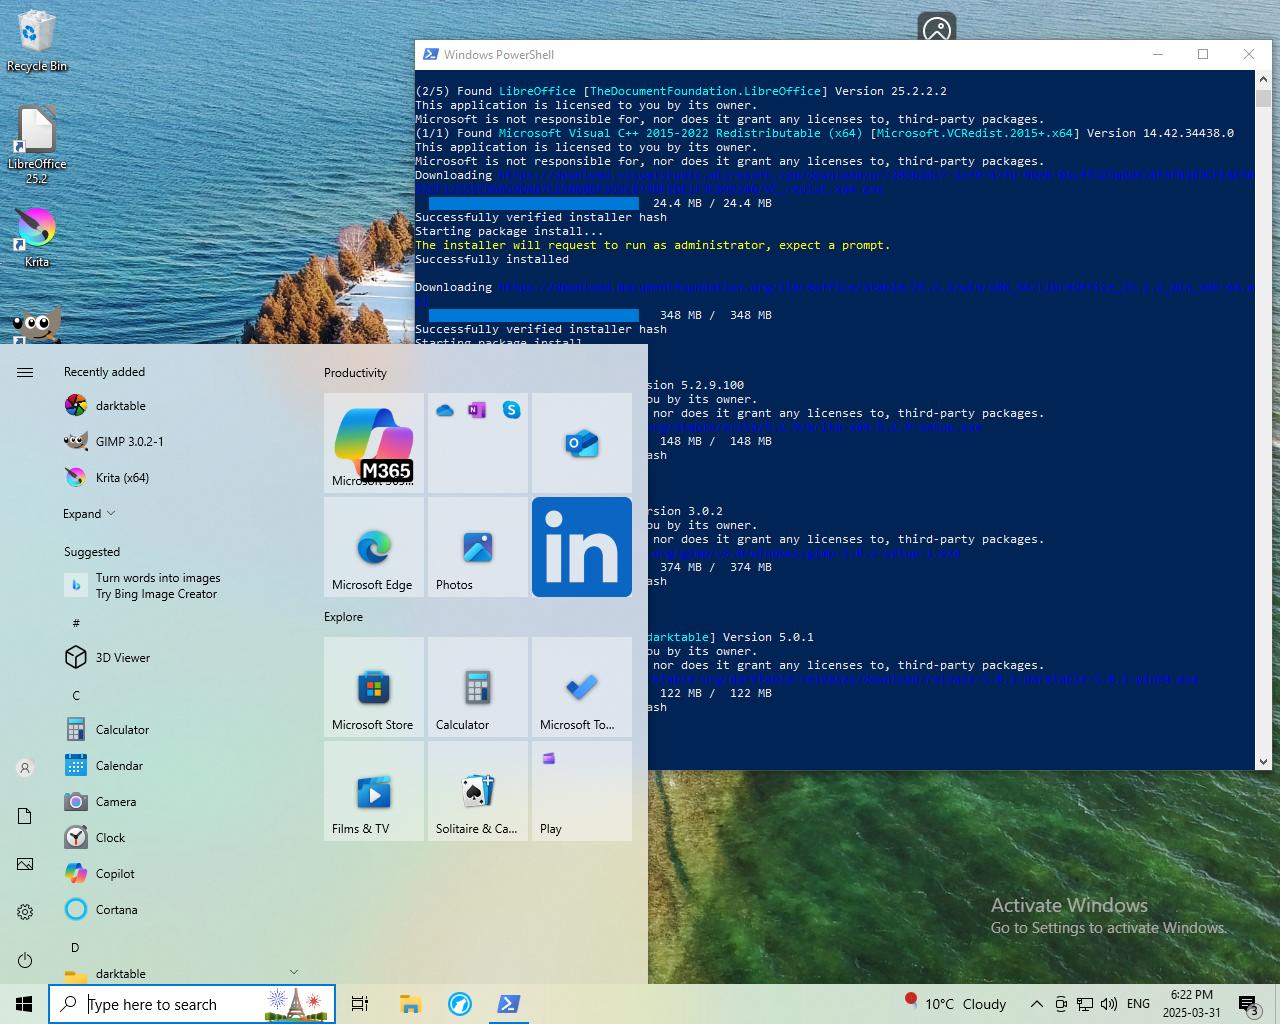1280x1024 pixels.
Task: Open the GIMP desktop shortcut icon
Action: click(x=37, y=323)
